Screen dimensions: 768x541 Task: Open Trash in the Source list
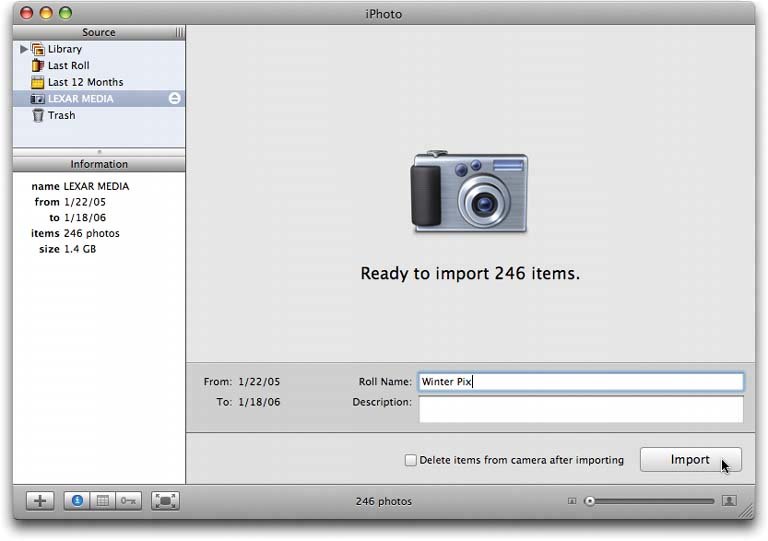click(61, 115)
